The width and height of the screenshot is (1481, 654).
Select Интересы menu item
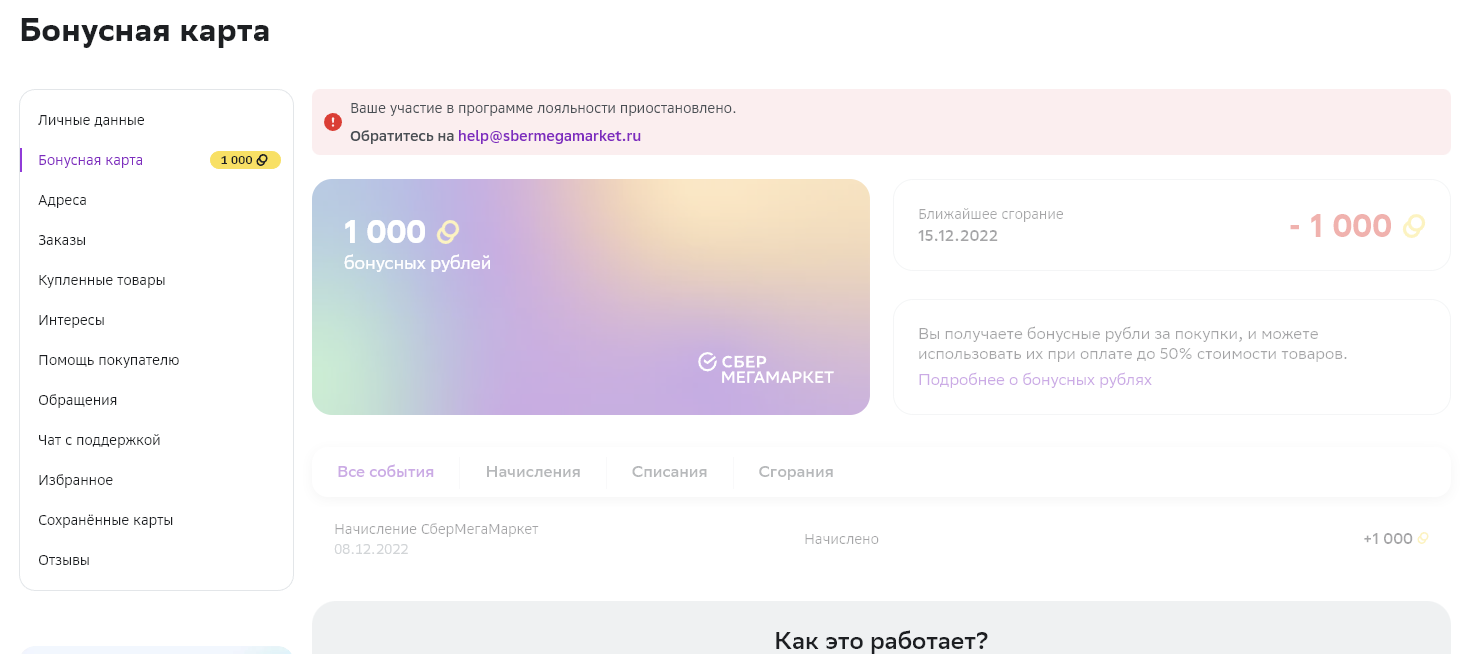coord(71,320)
